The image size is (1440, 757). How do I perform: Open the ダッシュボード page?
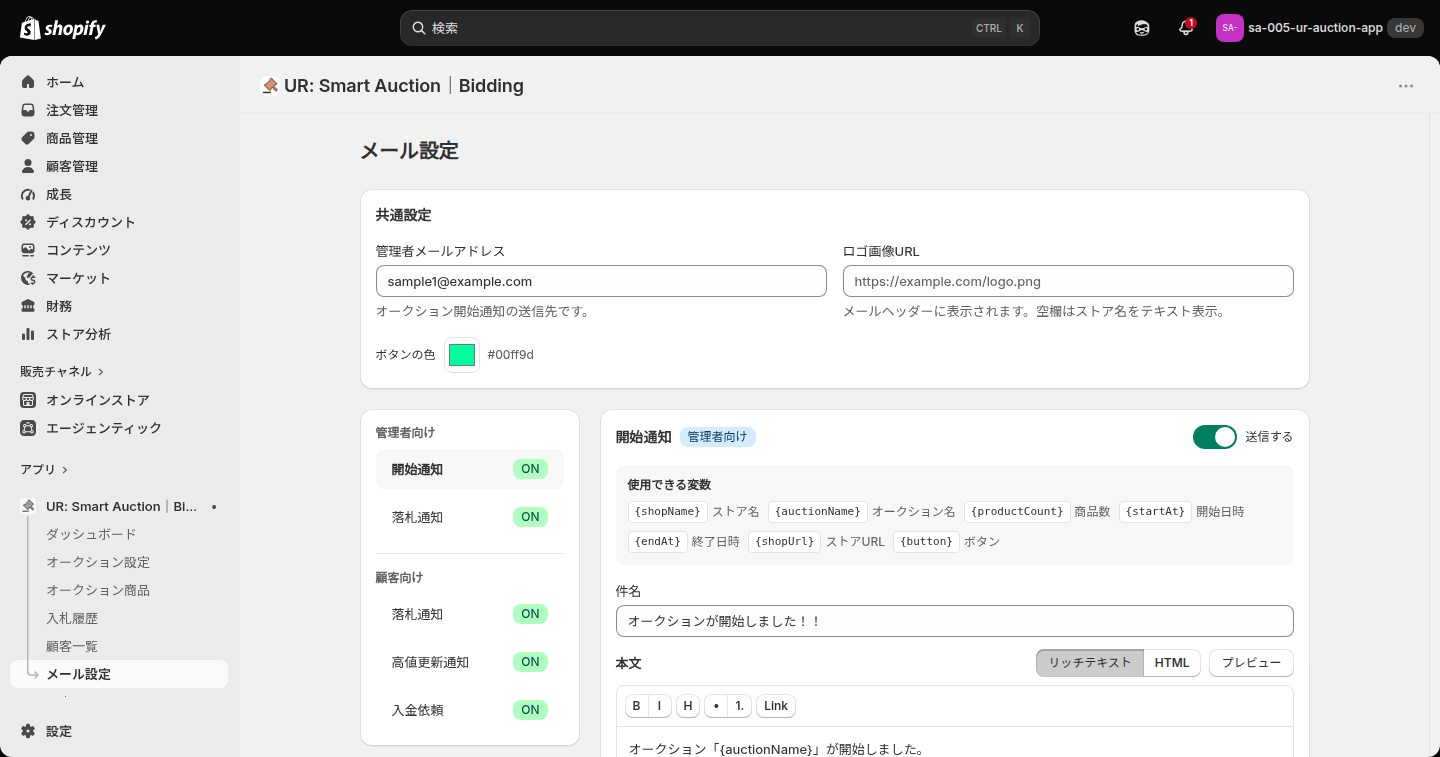tap(91, 534)
